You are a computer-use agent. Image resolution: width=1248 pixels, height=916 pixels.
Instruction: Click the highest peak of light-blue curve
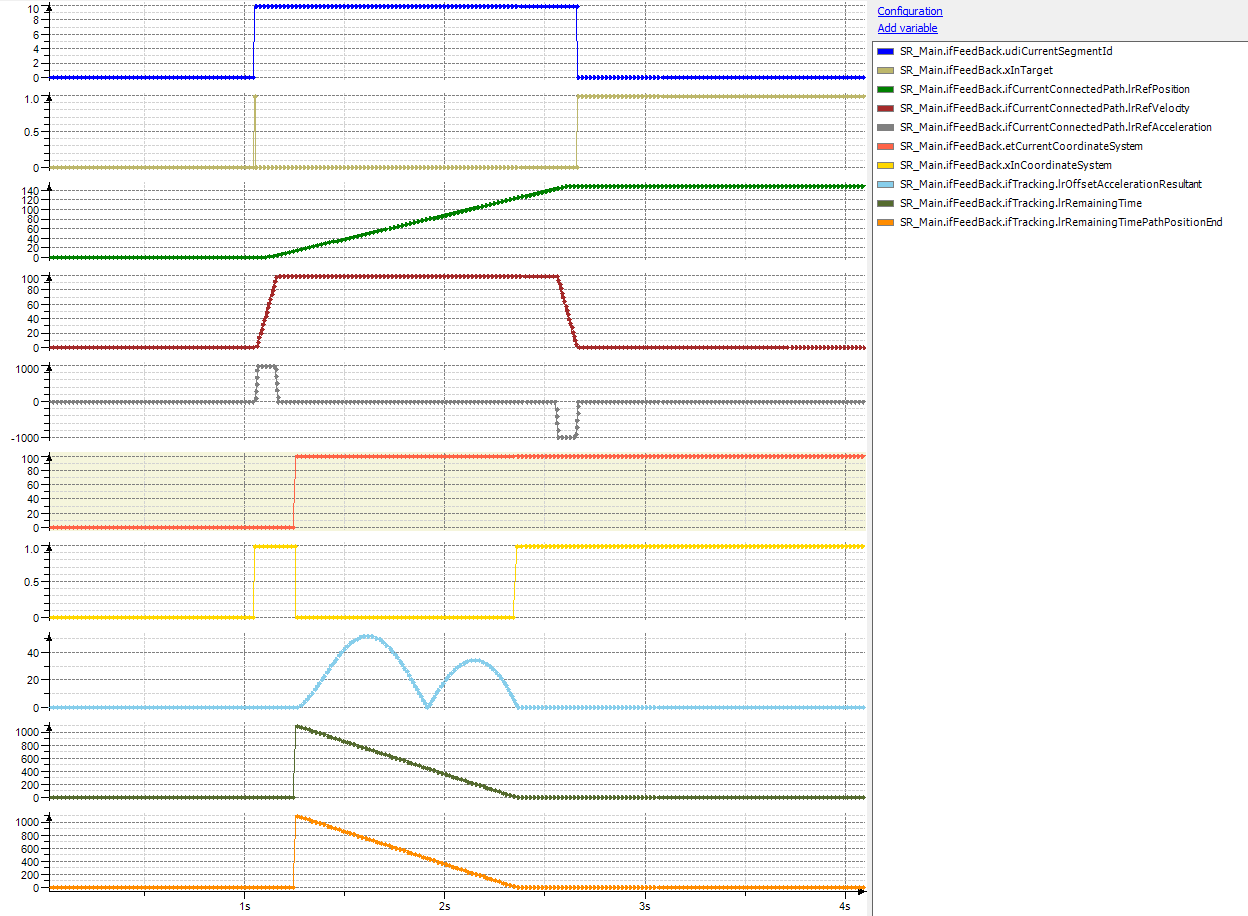point(367,636)
